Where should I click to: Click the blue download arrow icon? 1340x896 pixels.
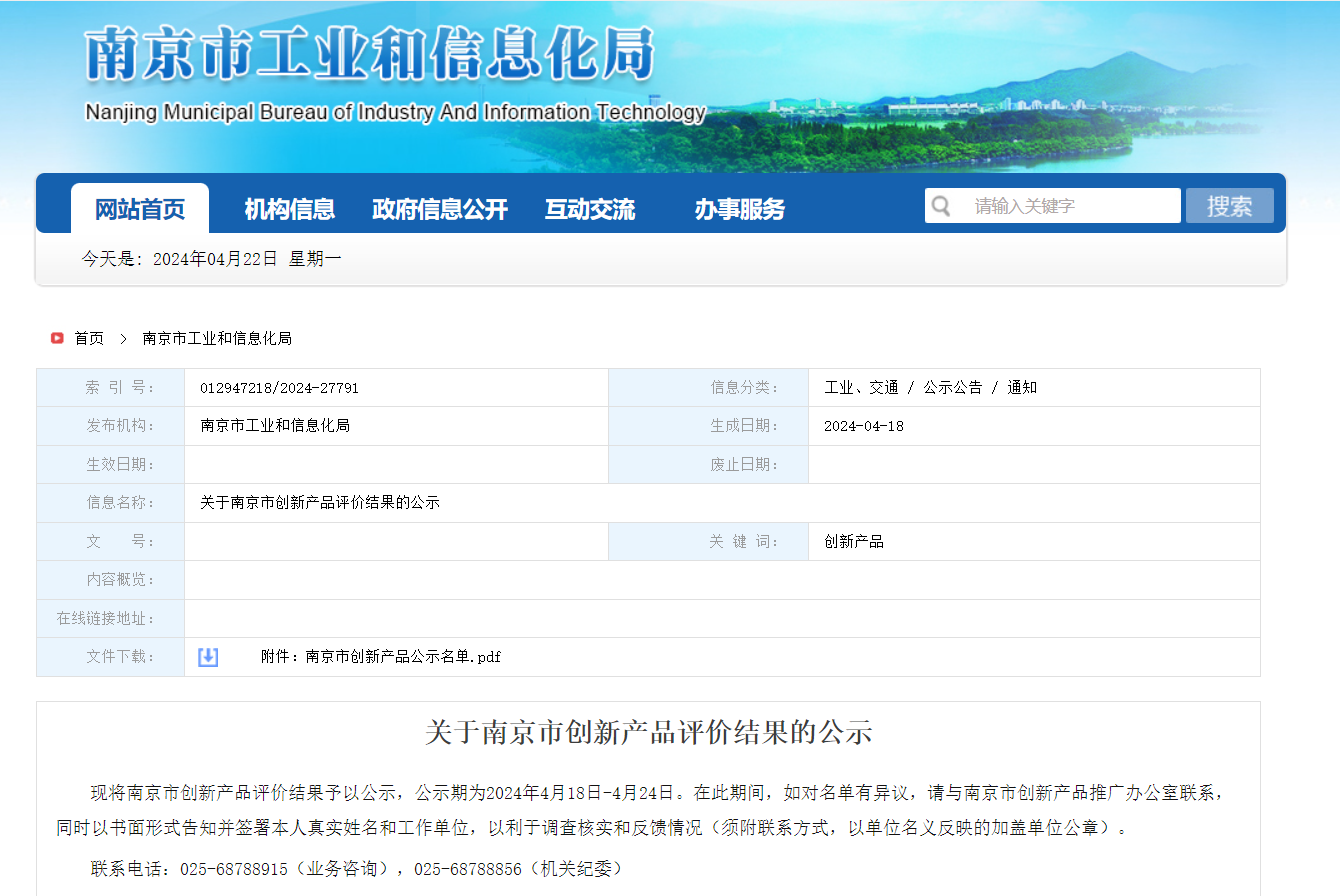click(x=208, y=657)
